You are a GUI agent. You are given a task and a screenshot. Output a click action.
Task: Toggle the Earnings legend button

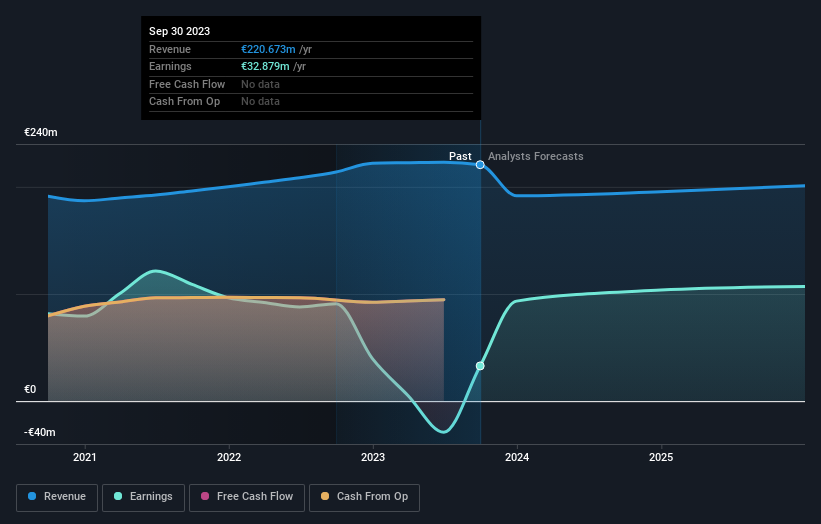(143, 497)
